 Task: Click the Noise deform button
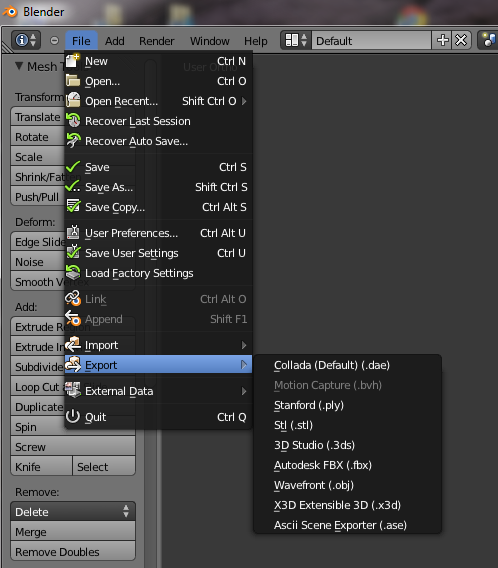click(x=38, y=262)
